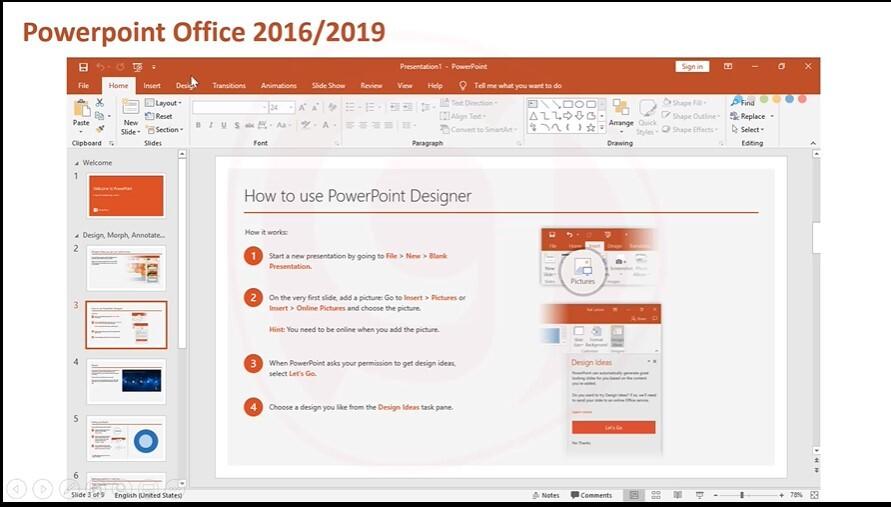This screenshot has width=891, height=507.
Task: Reset the slide layout
Action: pos(159,116)
